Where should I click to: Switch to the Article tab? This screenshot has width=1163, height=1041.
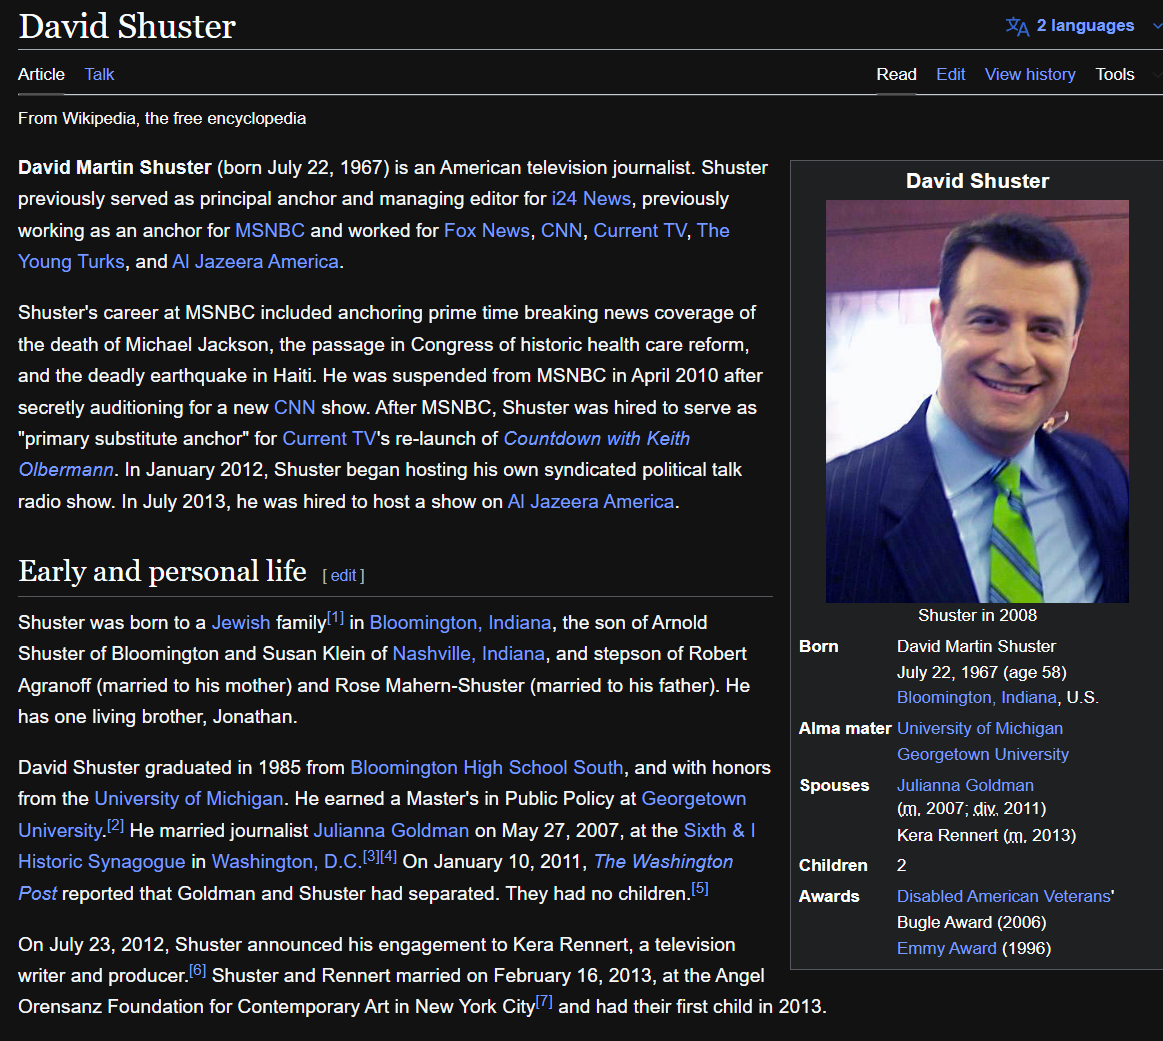(x=42, y=74)
